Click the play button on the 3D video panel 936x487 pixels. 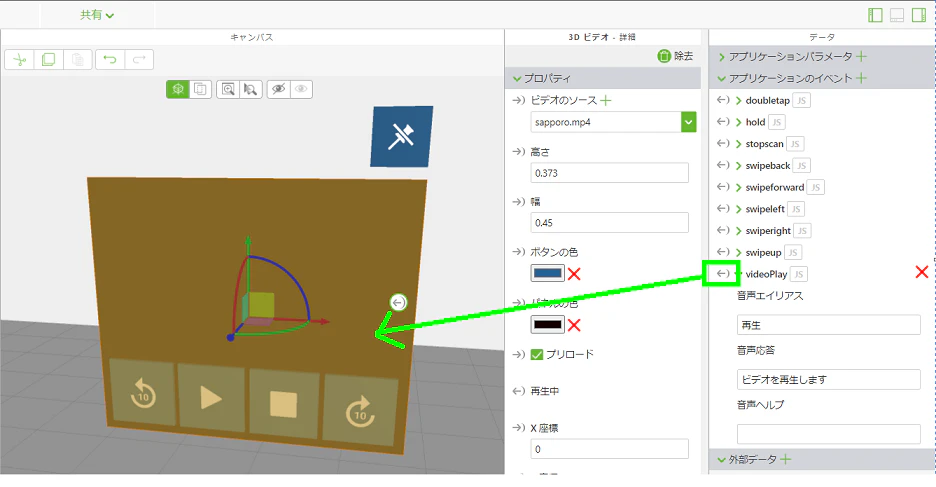pos(211,398)
